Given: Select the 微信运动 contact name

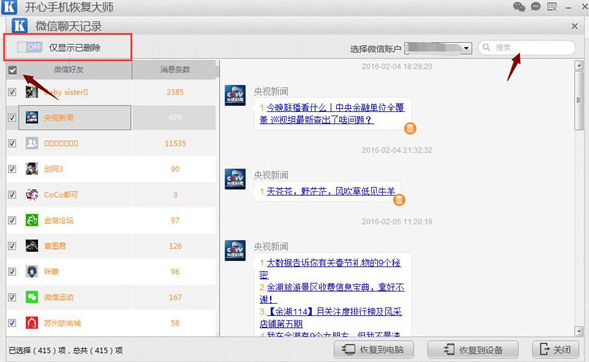Looking at the screenshot, I should click(59, 297).
